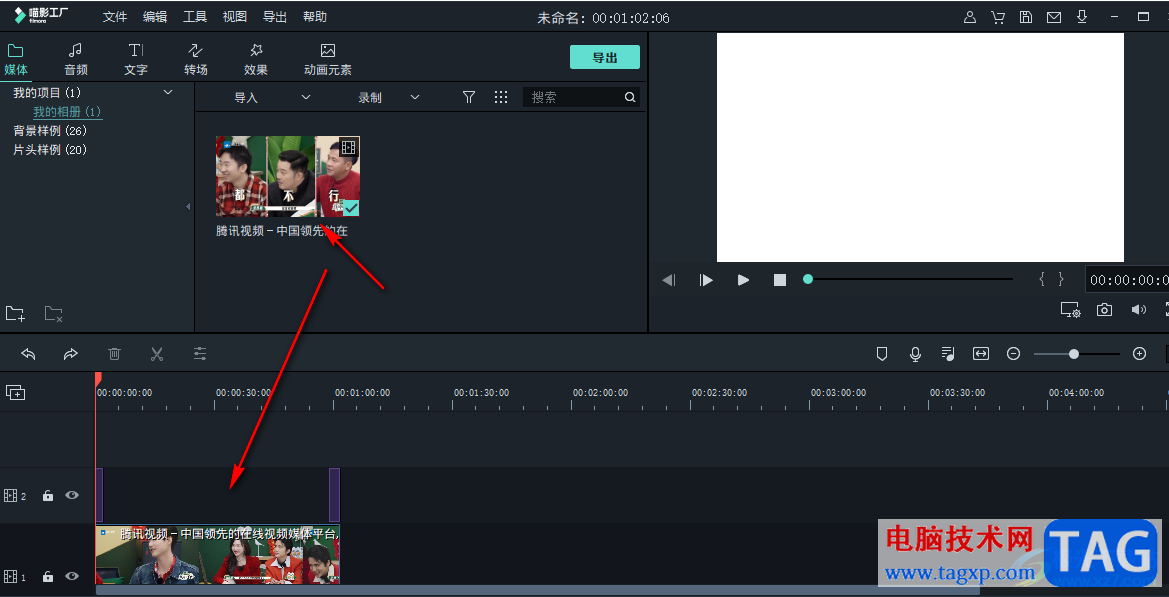Collapse 我的项目 (1) with chevron
Screen dimensions: 1169x597
click(x=168, y=92)
